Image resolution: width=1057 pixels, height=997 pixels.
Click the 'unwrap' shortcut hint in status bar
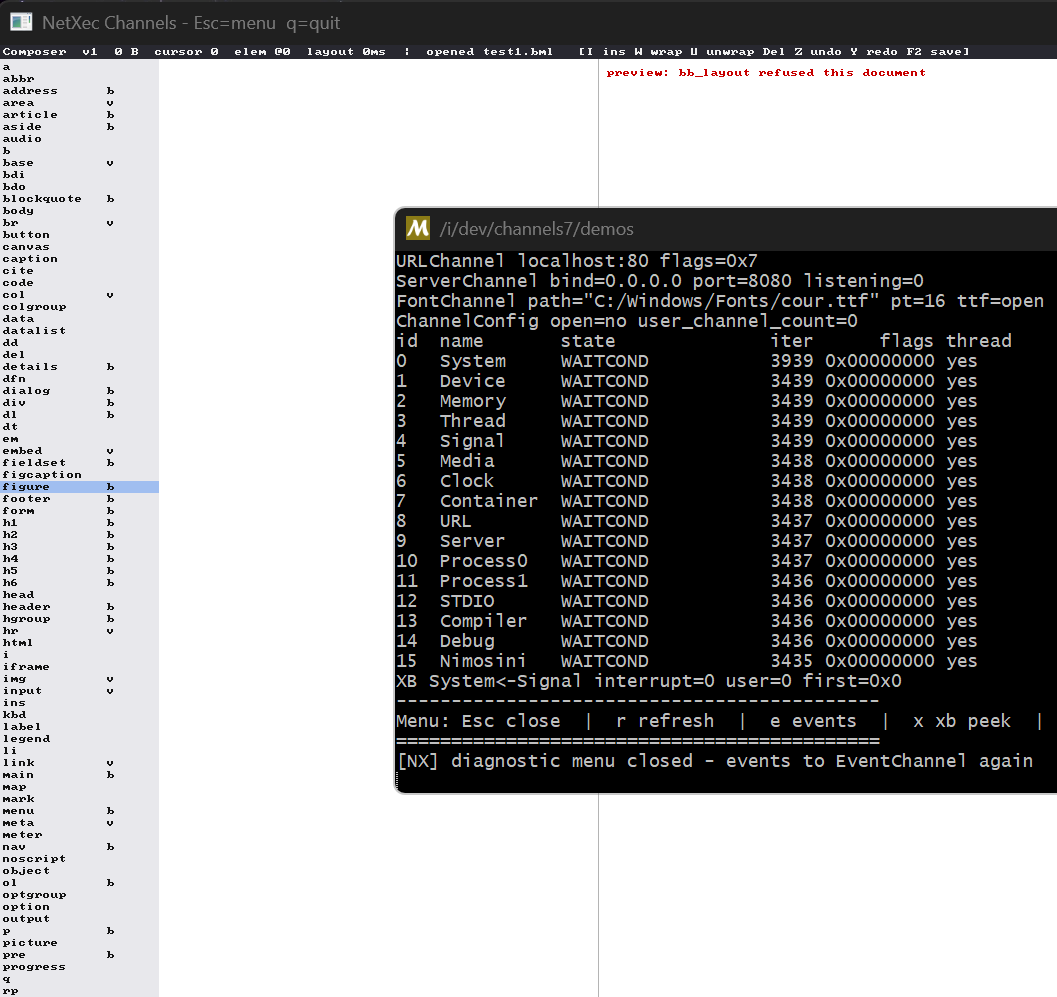click(x=722, y=51)
